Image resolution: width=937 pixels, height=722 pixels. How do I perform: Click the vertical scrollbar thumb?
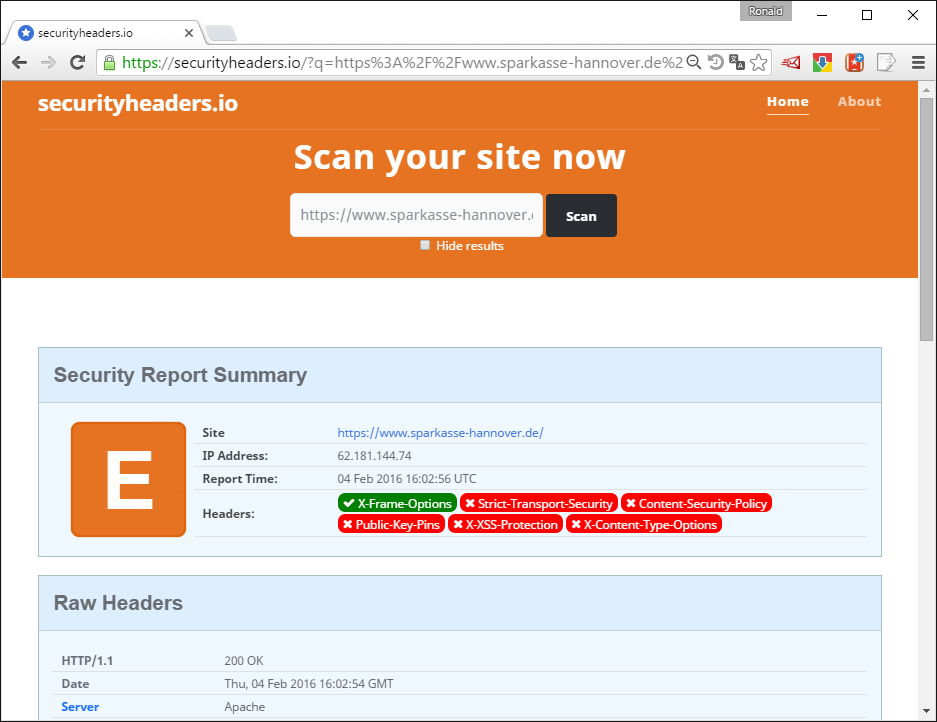pyautogui.click(x=926, y=219)
